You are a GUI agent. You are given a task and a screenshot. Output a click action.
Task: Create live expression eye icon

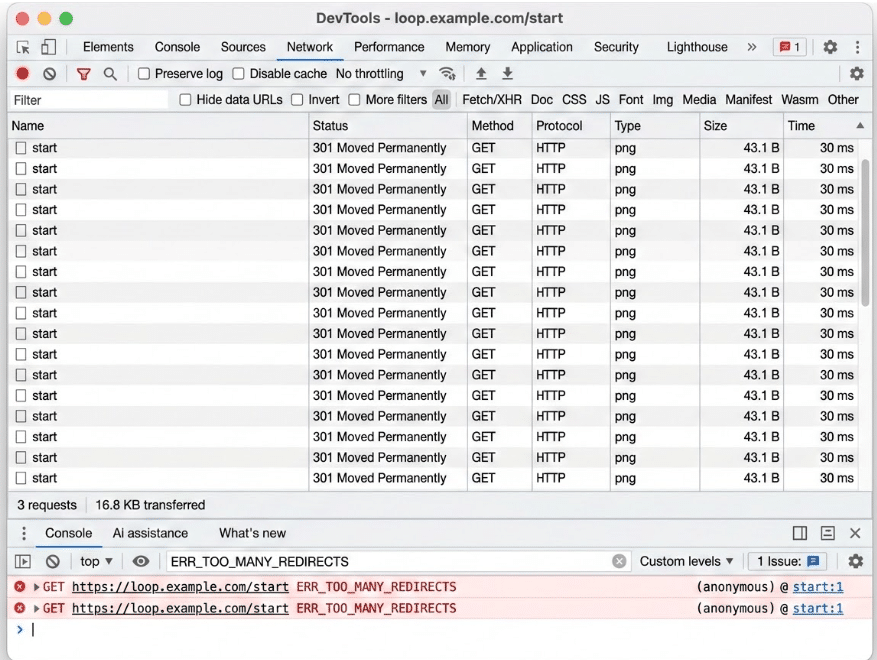coord(141,561)
